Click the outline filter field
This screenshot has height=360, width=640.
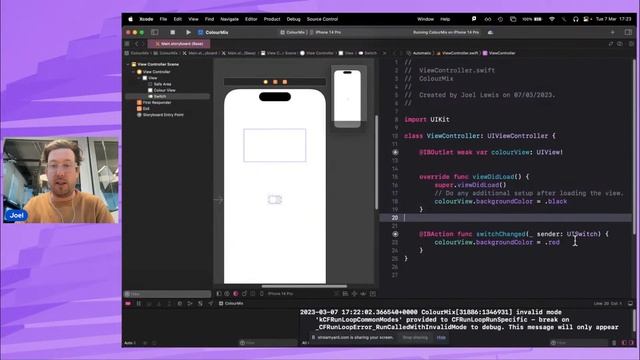click(x=167, y=294)
